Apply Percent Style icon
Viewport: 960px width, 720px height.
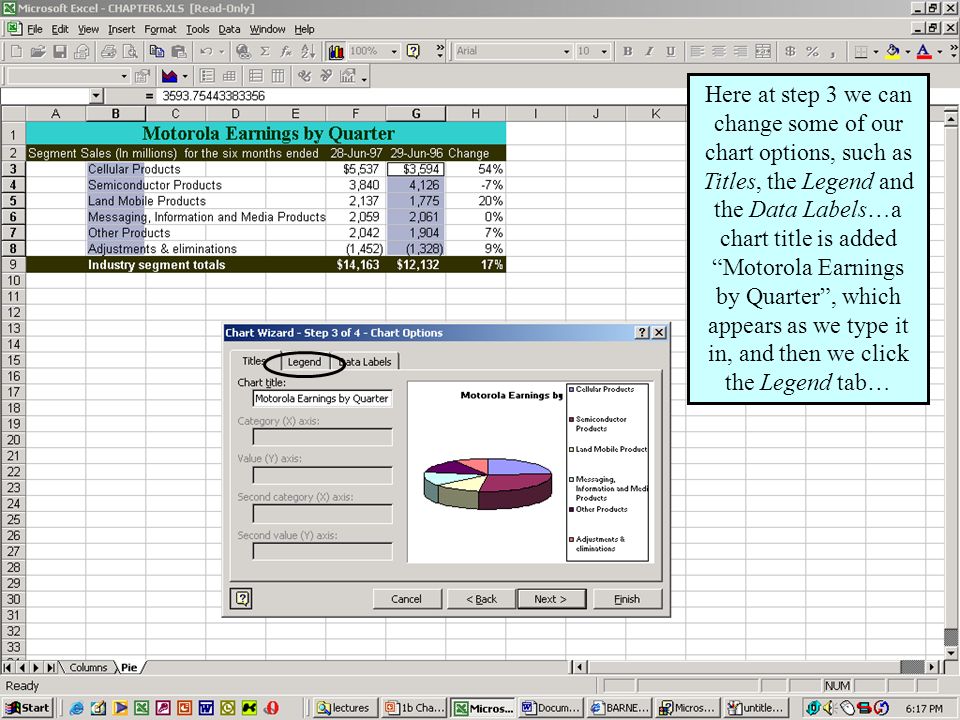coord(812,51)
